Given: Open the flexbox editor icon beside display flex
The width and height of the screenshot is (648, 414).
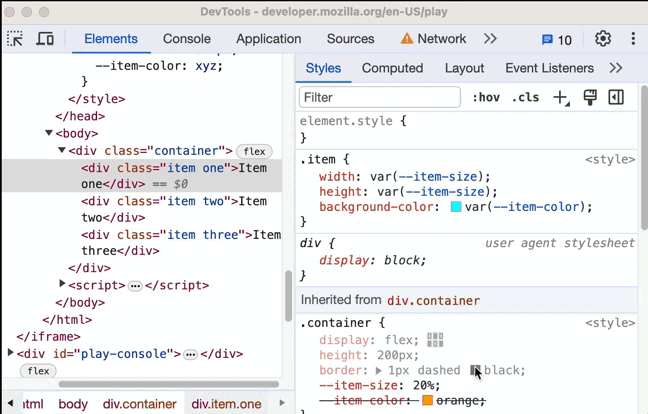Looking at the screenshot, I should 435,340.
